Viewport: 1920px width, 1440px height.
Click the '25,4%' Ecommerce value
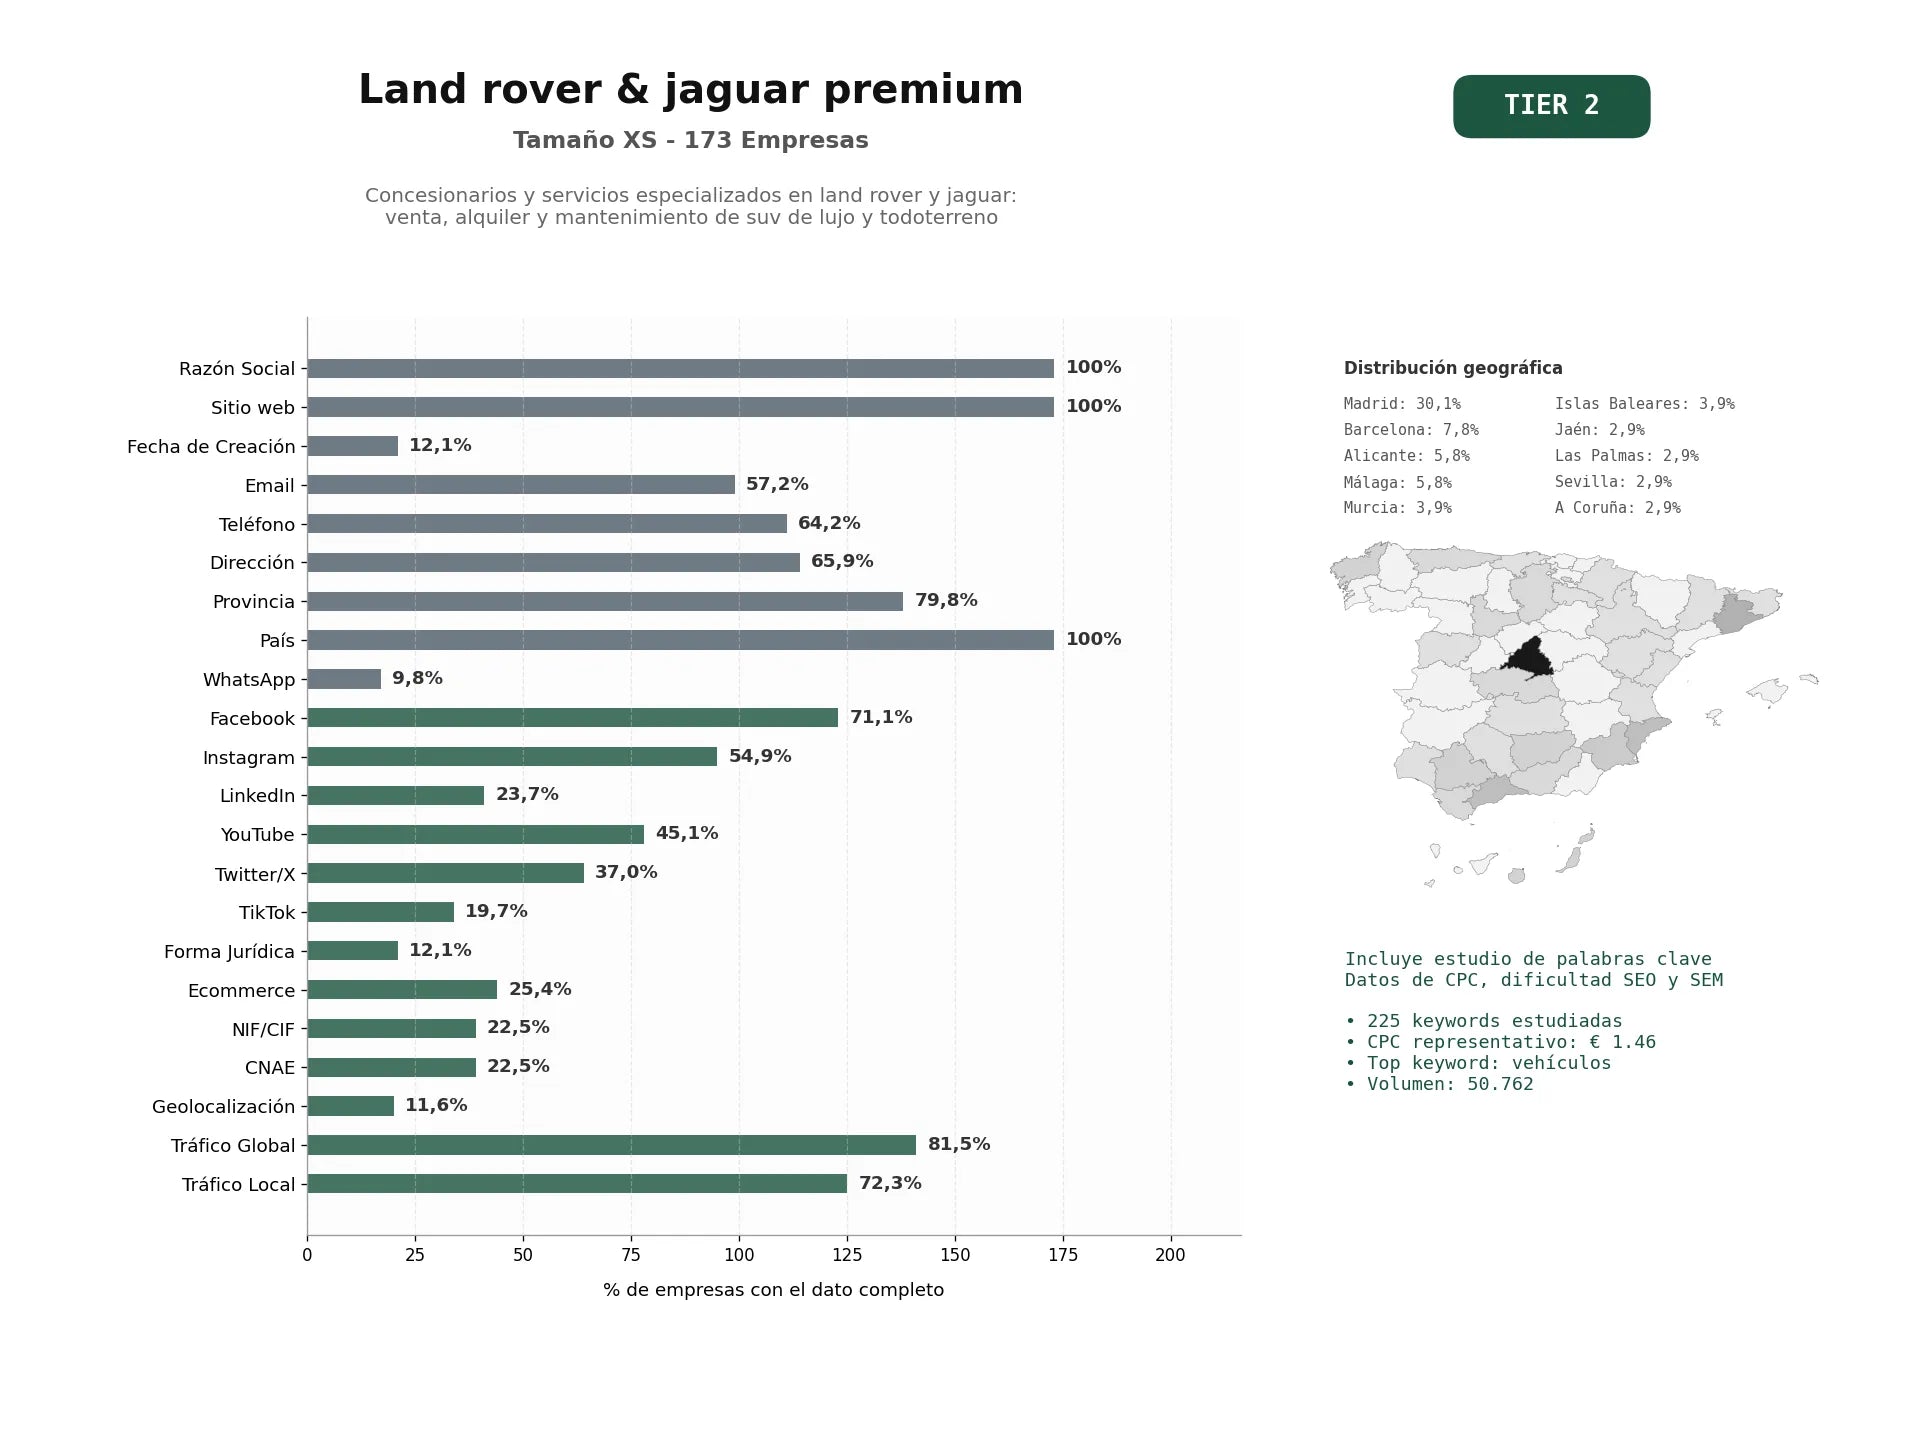540,989
